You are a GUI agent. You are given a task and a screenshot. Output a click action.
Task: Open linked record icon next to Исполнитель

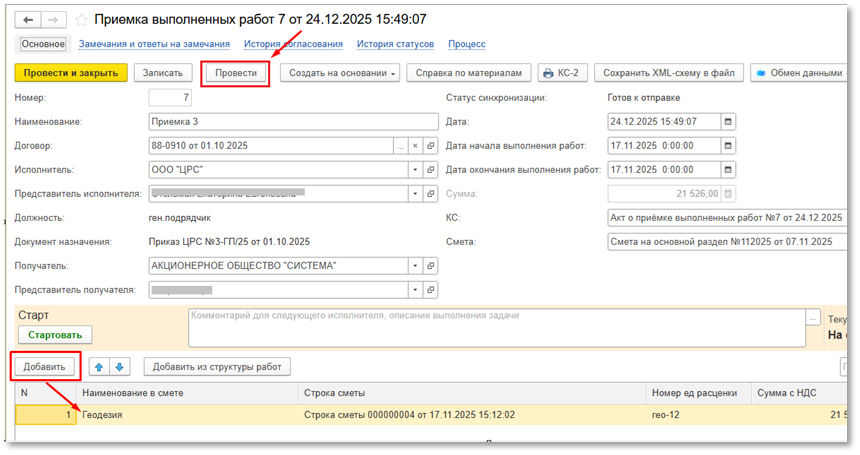(431, 170)
